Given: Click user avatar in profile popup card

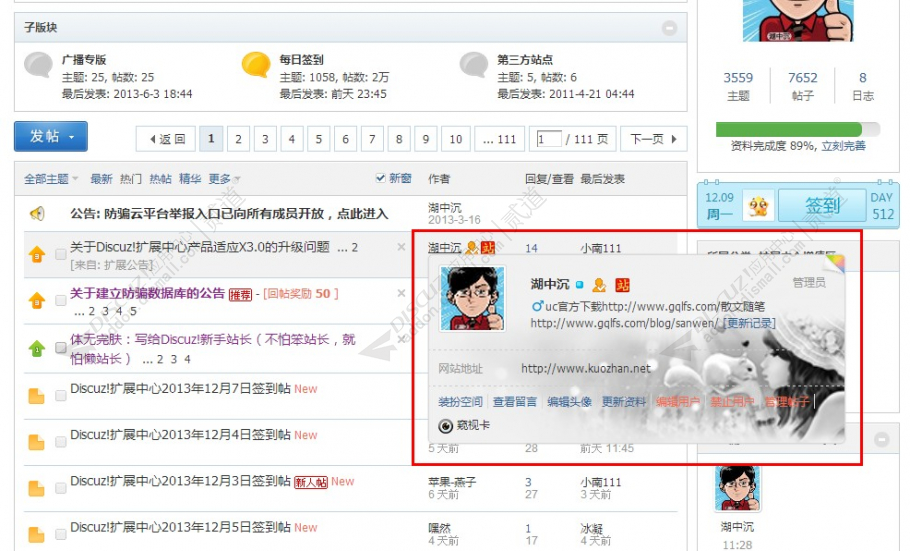Looking at the screenshot, I should point(472,298).
